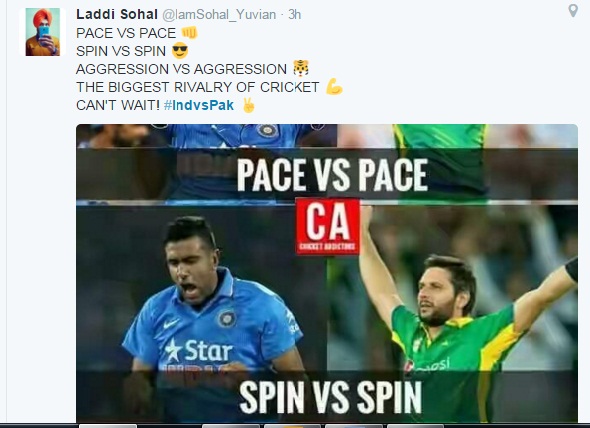Screen dimensions: 590x428
Task: Open the @IamSohal_Yuvian handle
Action: pos(219,15)
